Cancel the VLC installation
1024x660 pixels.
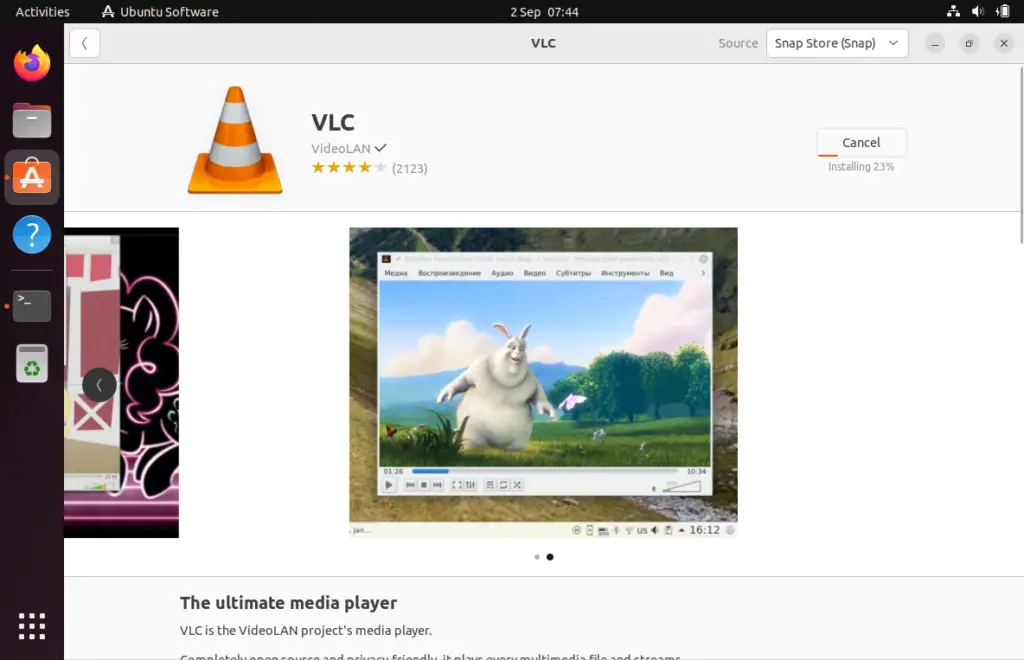pos(861,142)
